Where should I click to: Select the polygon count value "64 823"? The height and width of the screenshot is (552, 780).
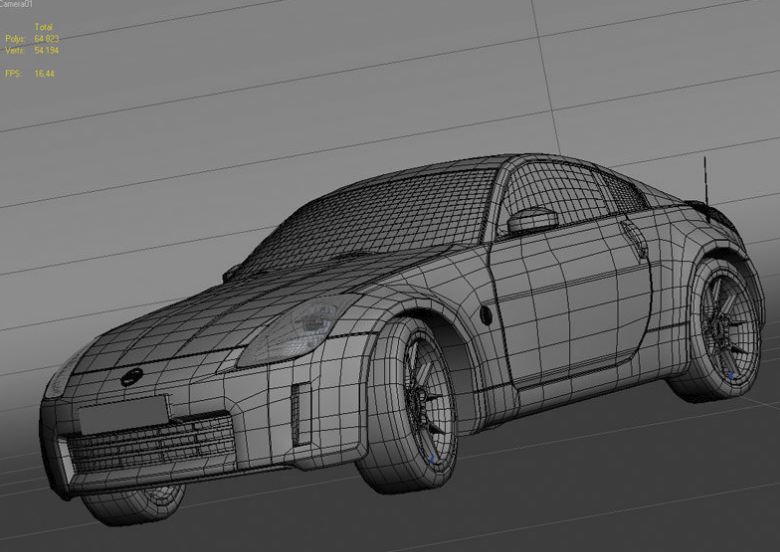pyautogui.click(x=47, y=39)
